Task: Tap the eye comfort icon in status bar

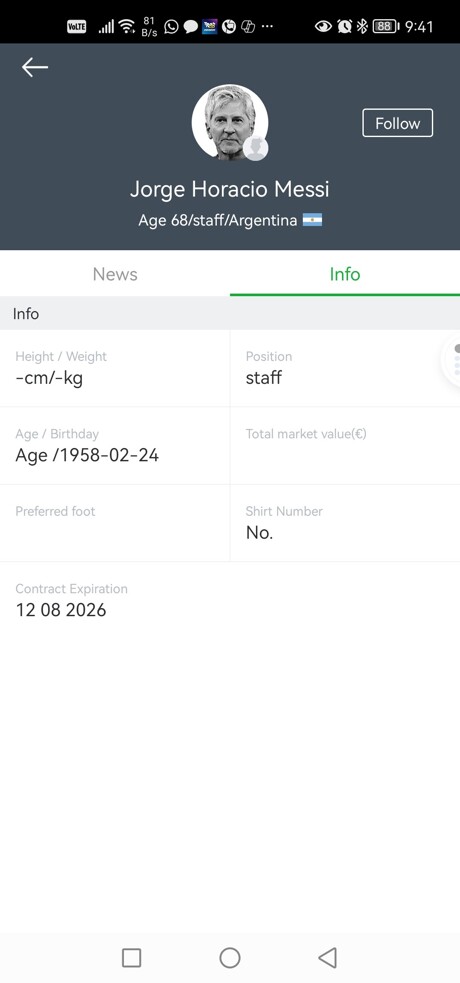Action: click(323, 26)
